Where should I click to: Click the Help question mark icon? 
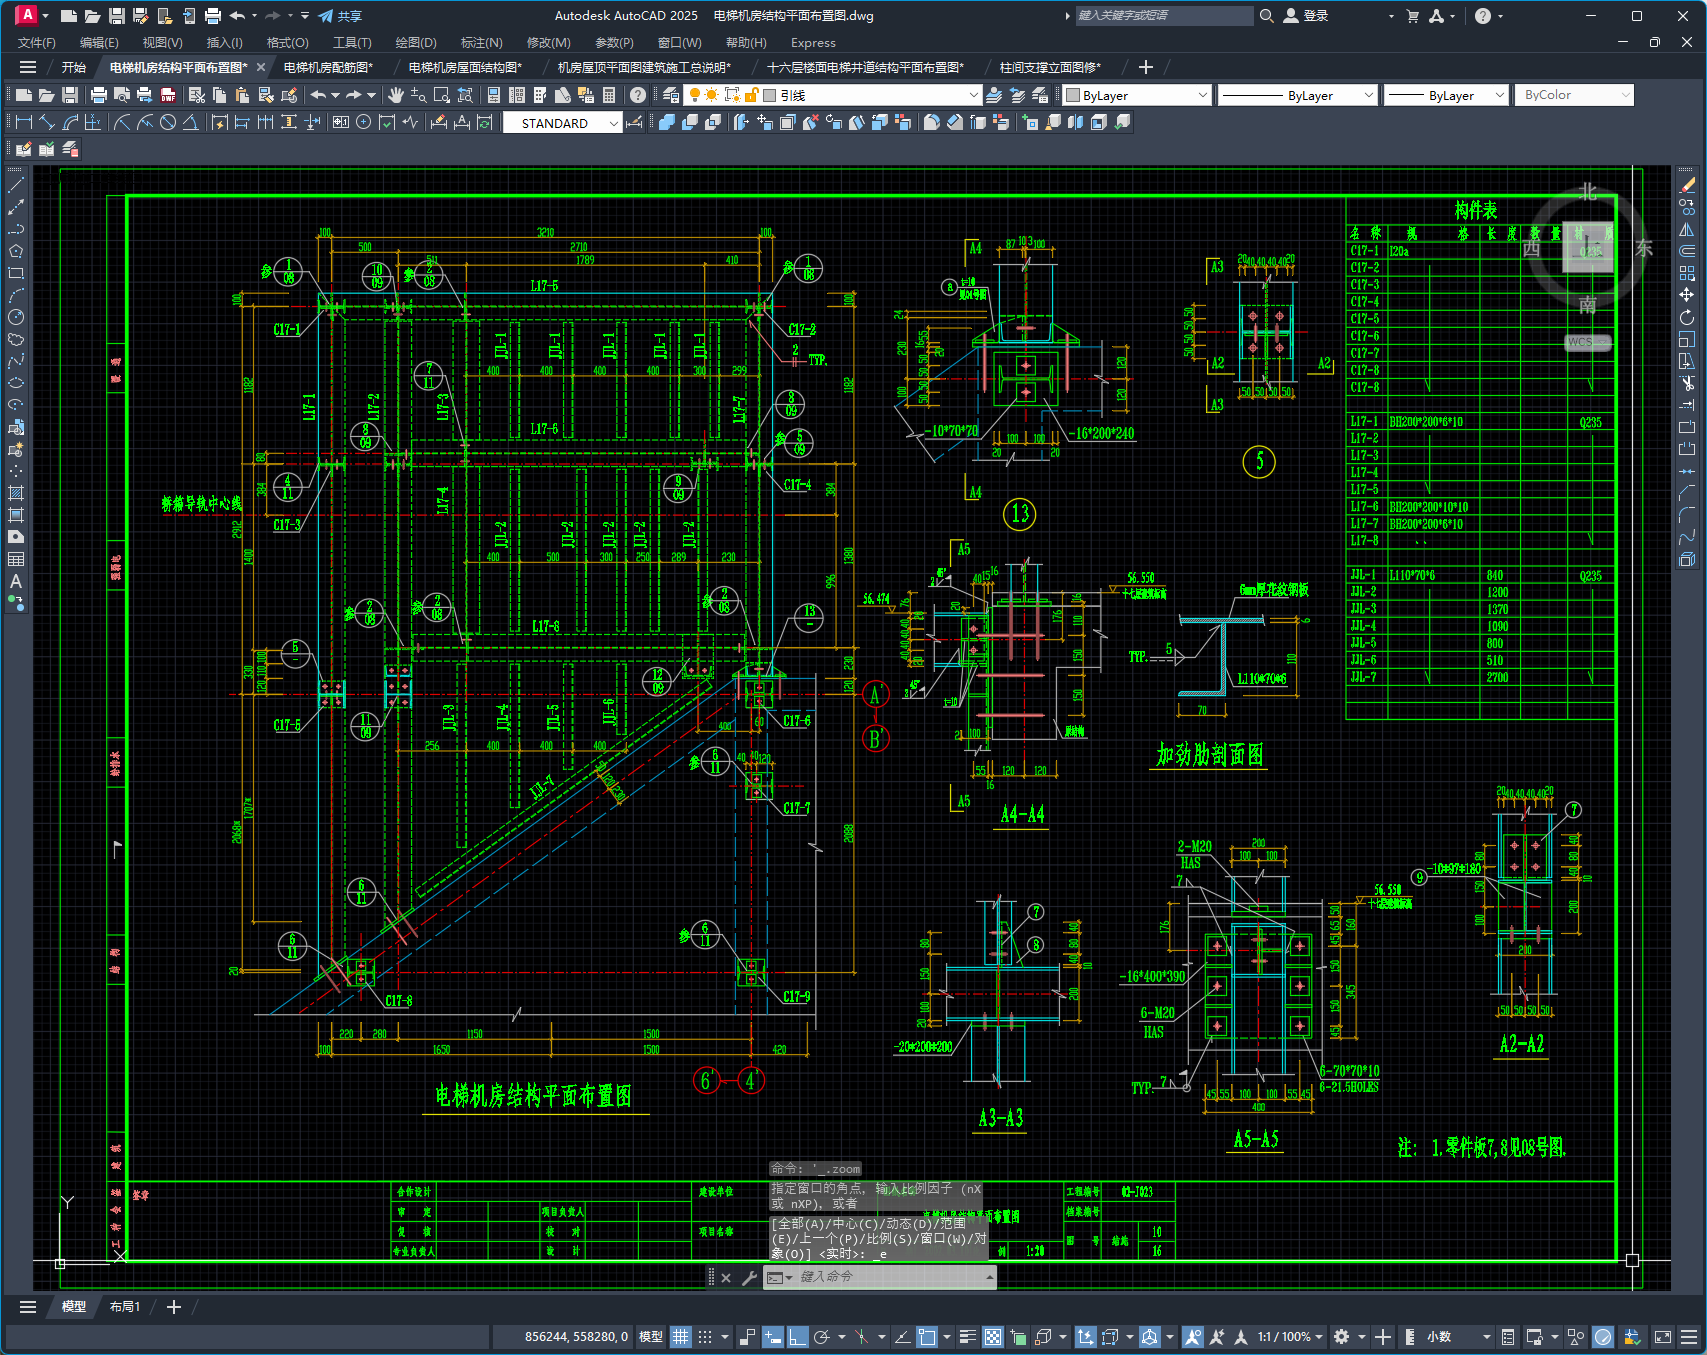(638, 95)
